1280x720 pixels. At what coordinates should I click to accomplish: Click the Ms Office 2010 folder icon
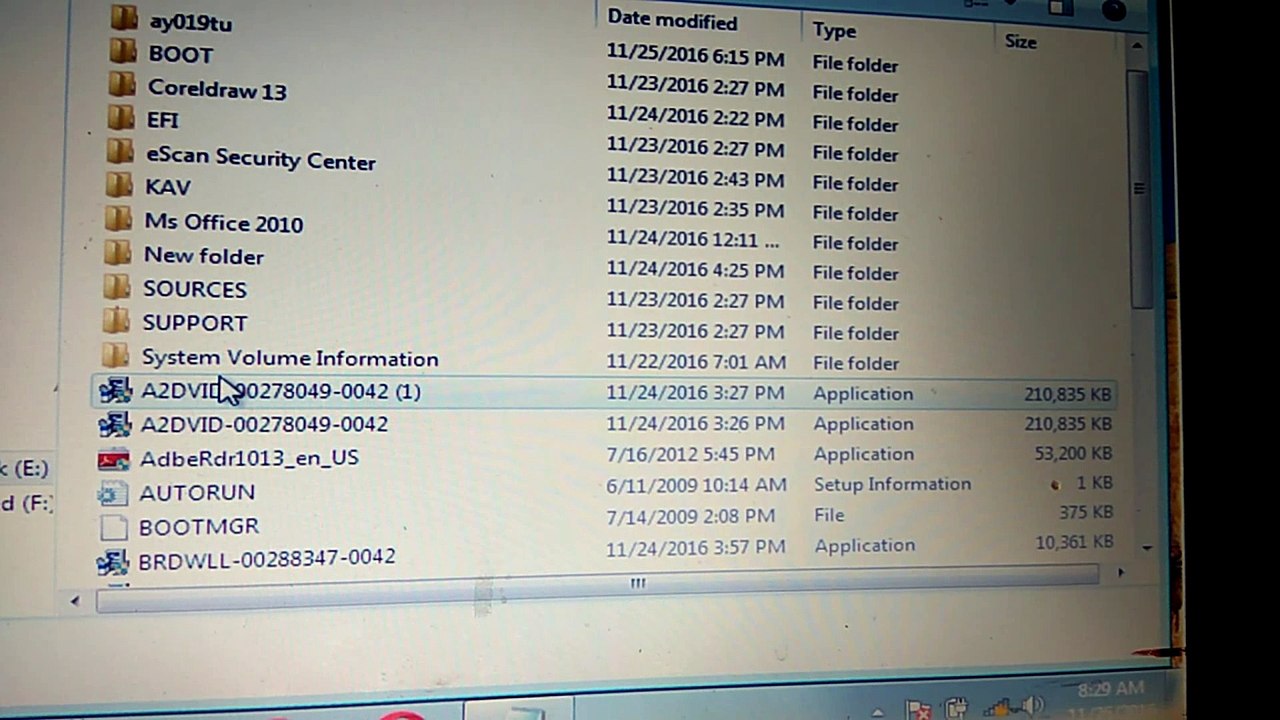pyautogui.click(x=118, y=219)
